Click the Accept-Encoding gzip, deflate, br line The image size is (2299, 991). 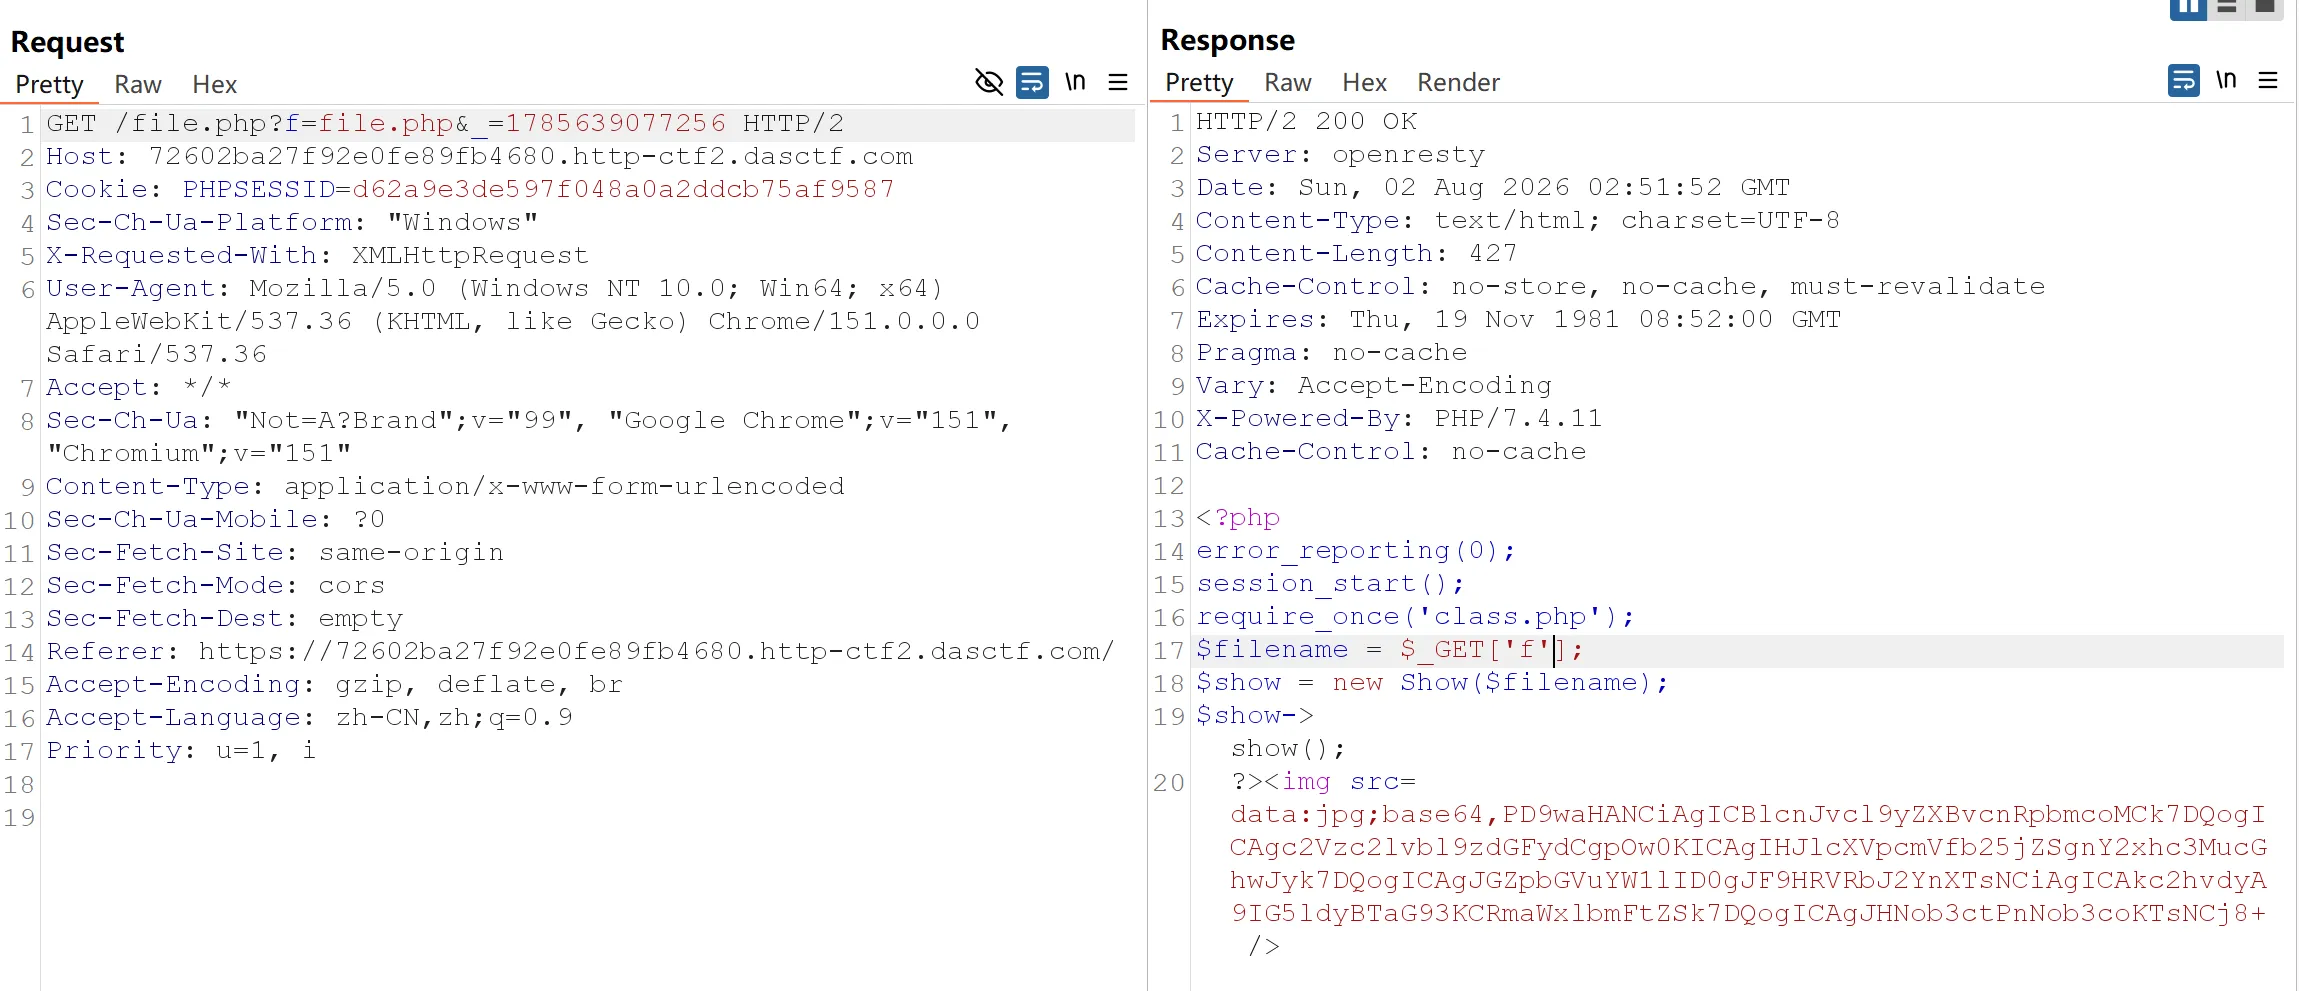(x=334, y=685)
